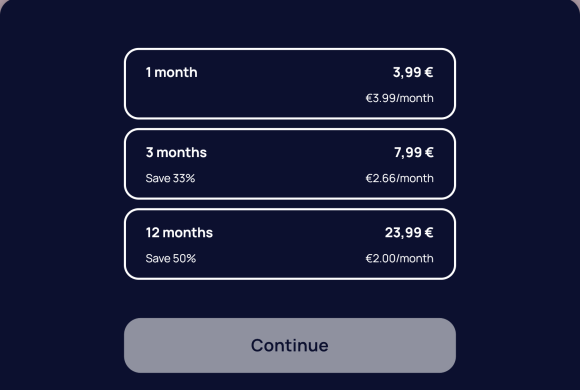Click the €3.99/month rate text

(x=399, y=98)
